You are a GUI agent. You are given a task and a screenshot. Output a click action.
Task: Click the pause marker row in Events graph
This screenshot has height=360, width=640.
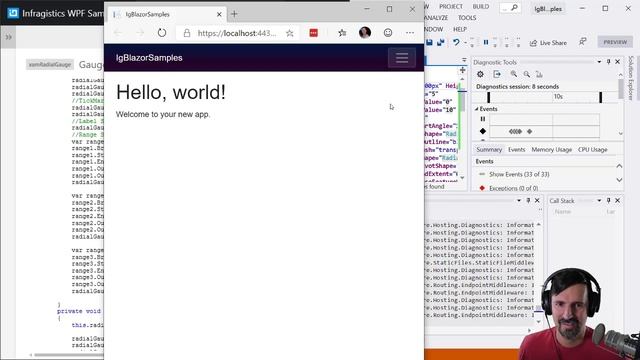click(x=483, y=119)
